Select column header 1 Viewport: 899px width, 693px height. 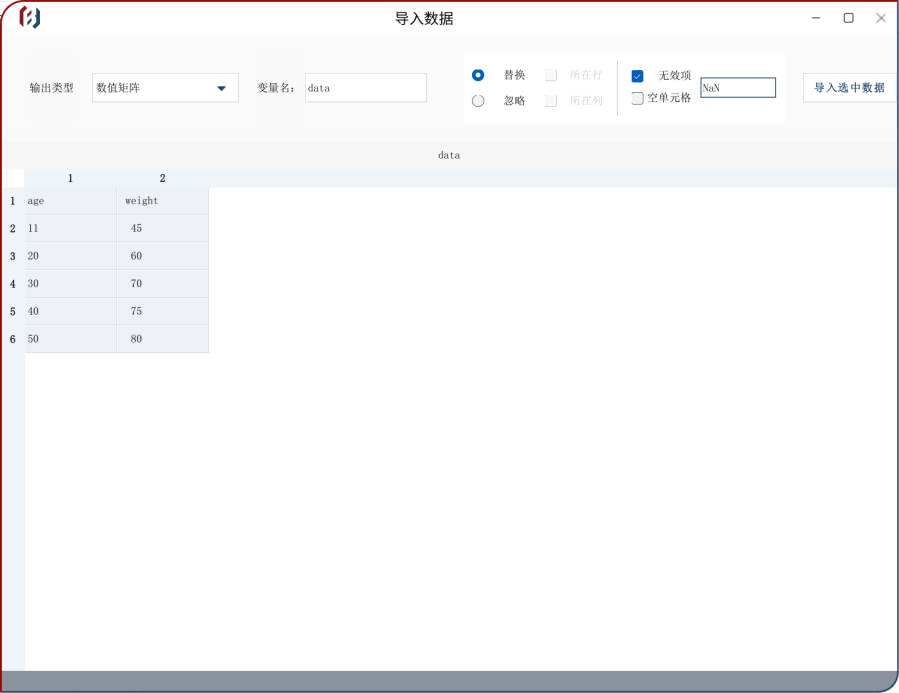point(71,178)
